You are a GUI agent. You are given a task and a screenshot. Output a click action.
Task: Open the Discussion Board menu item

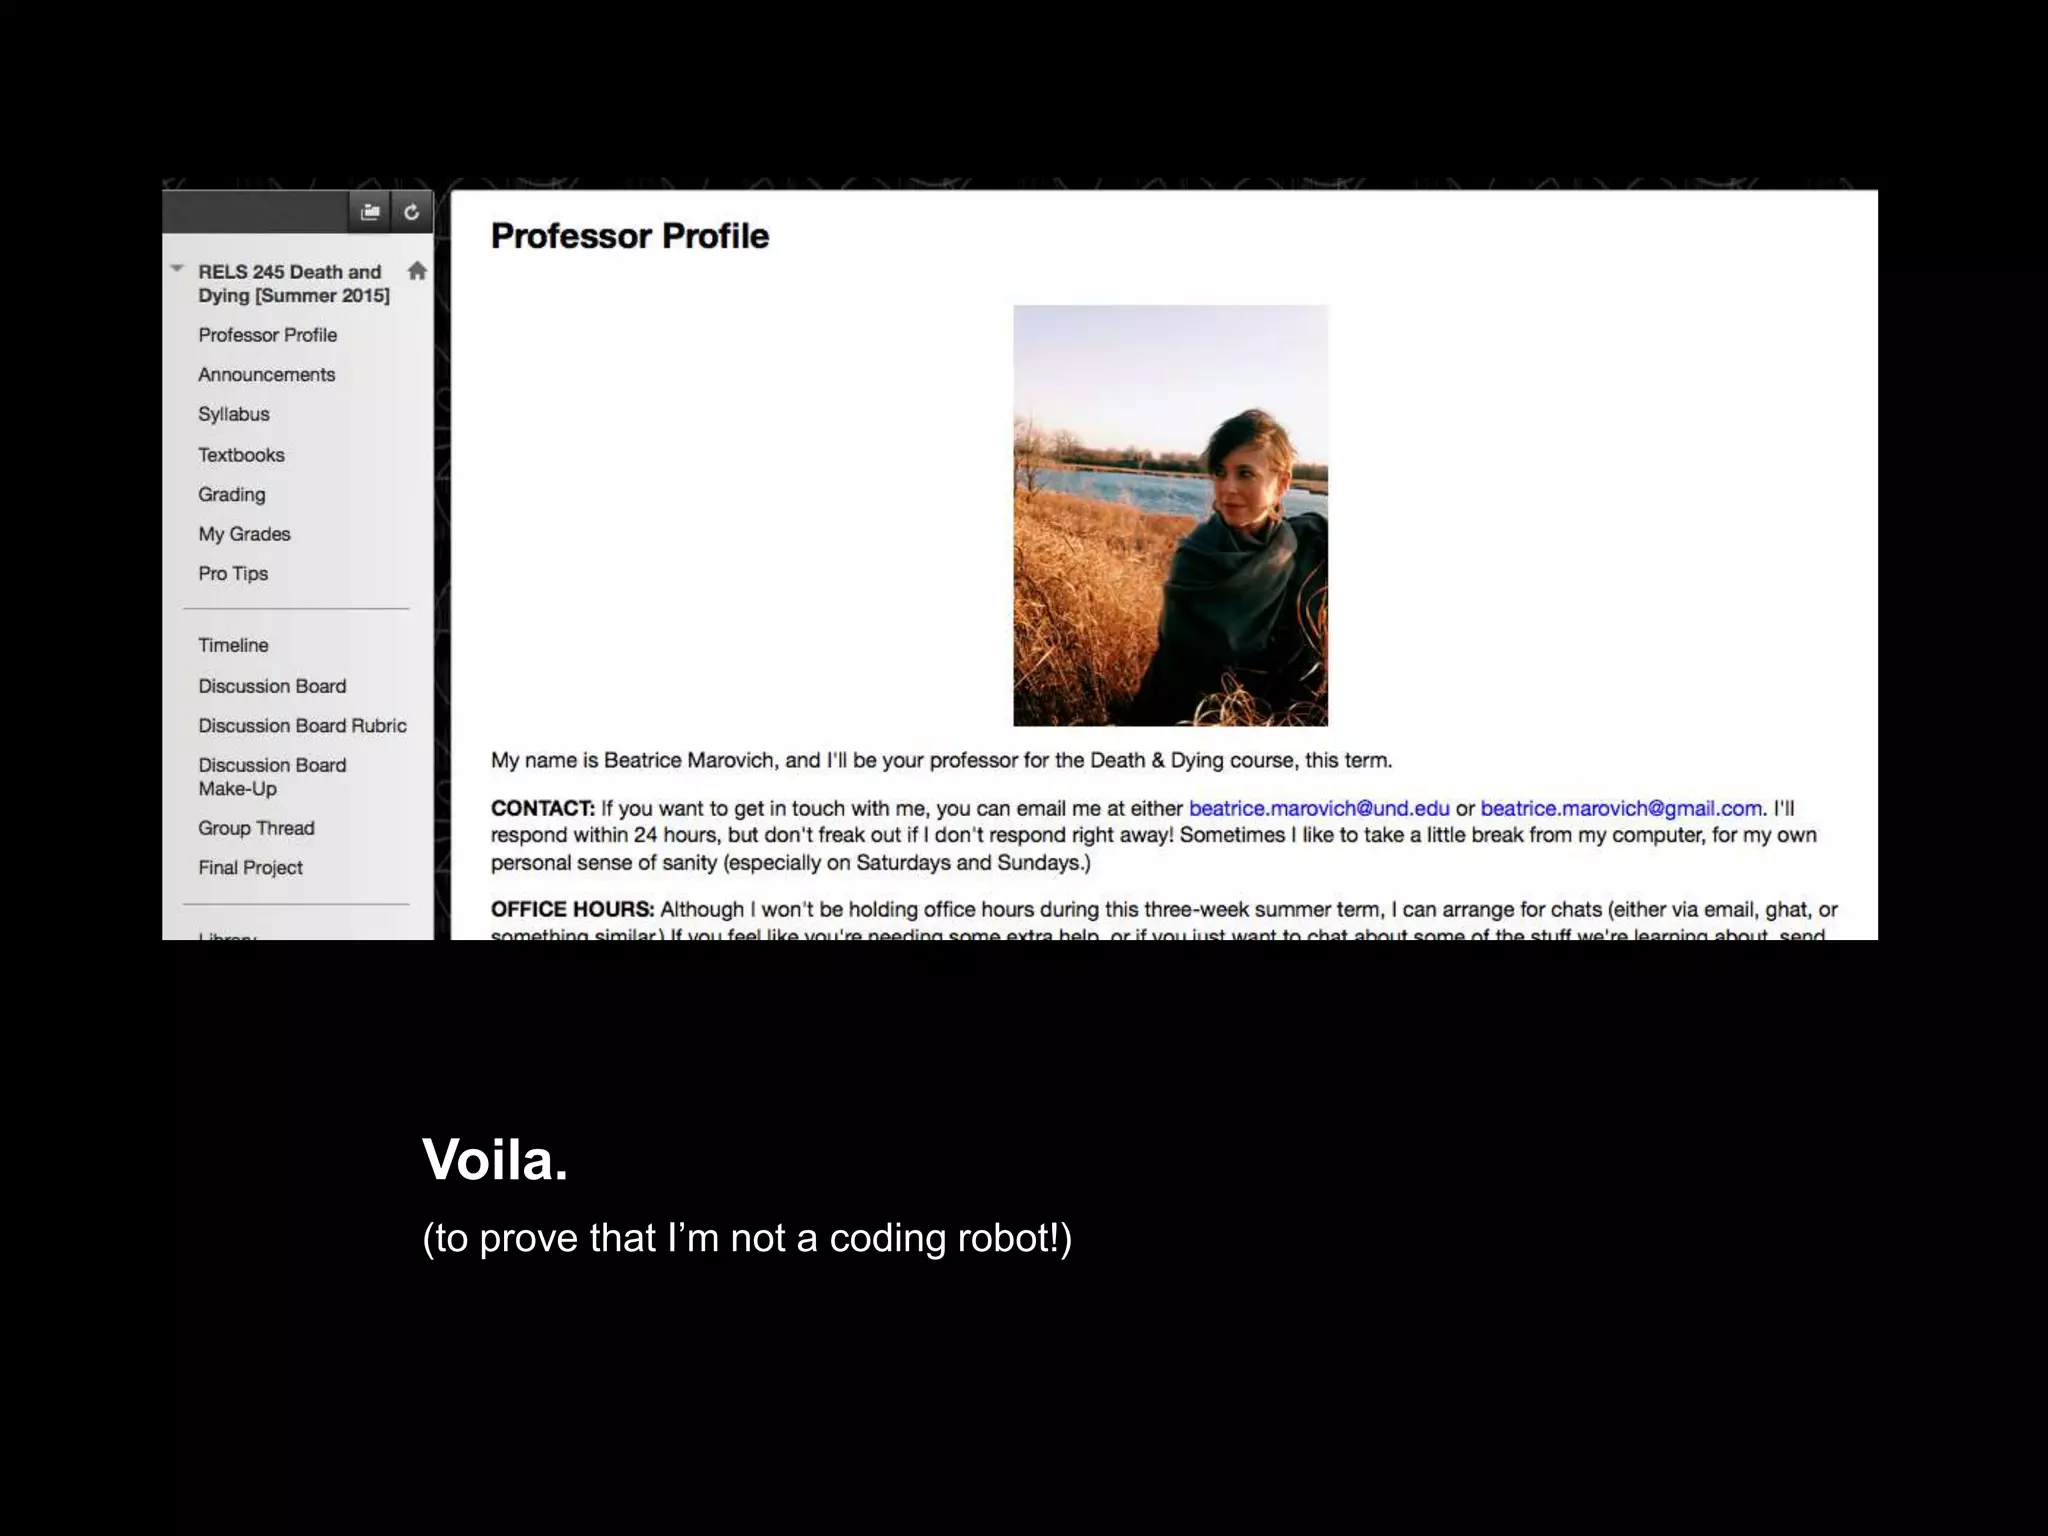pos(272,686)
